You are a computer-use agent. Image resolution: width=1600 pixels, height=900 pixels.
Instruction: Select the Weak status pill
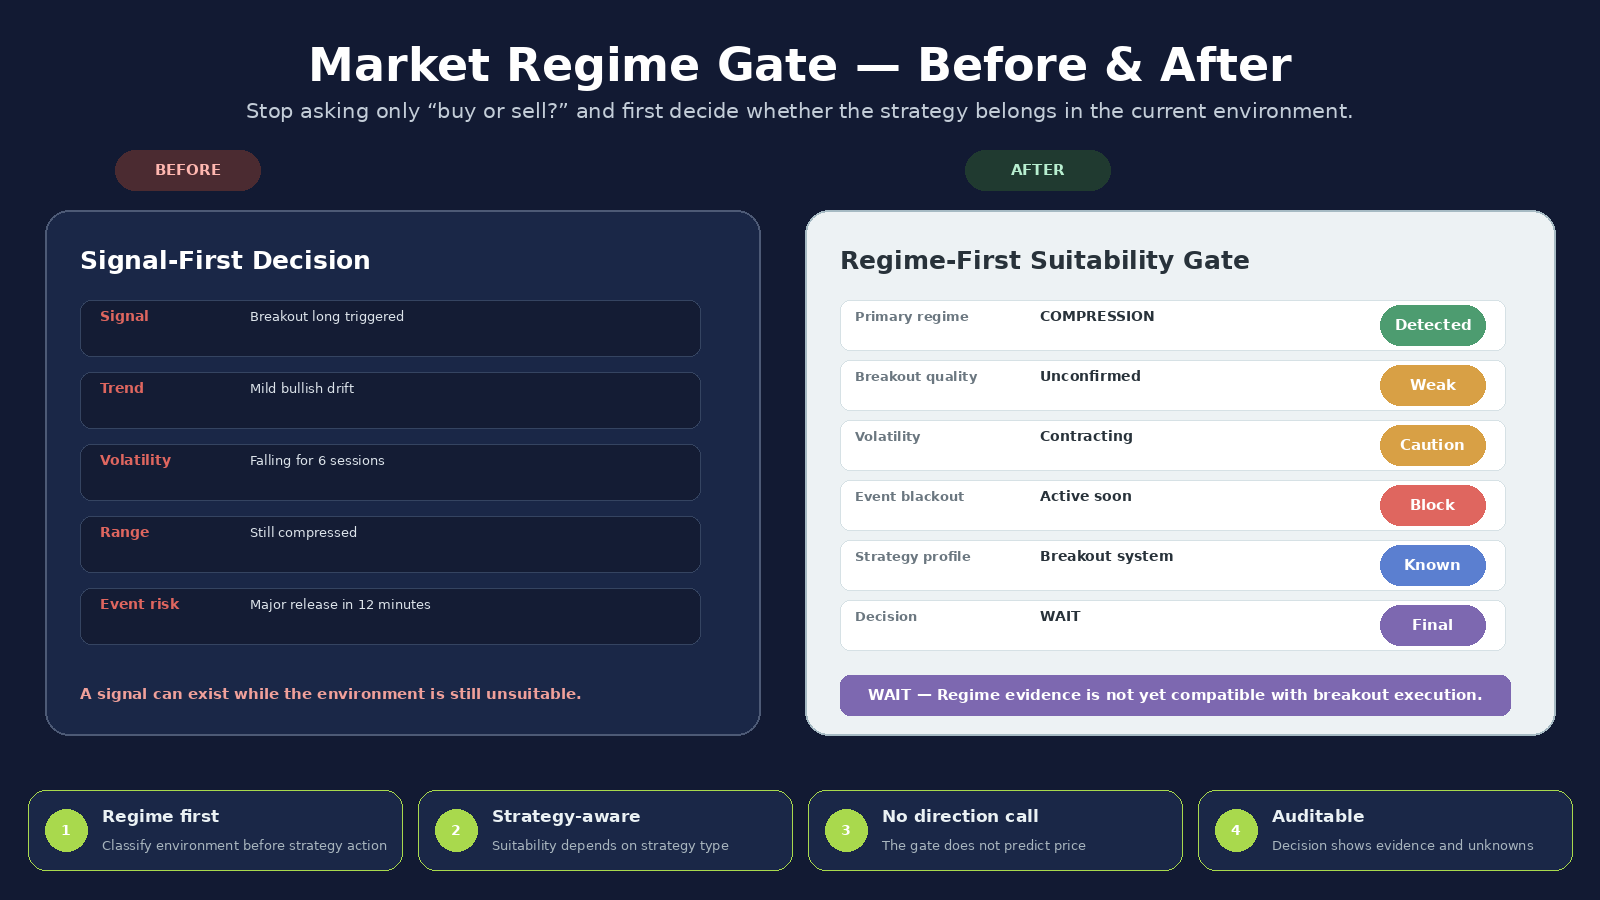pos(1433,385)
